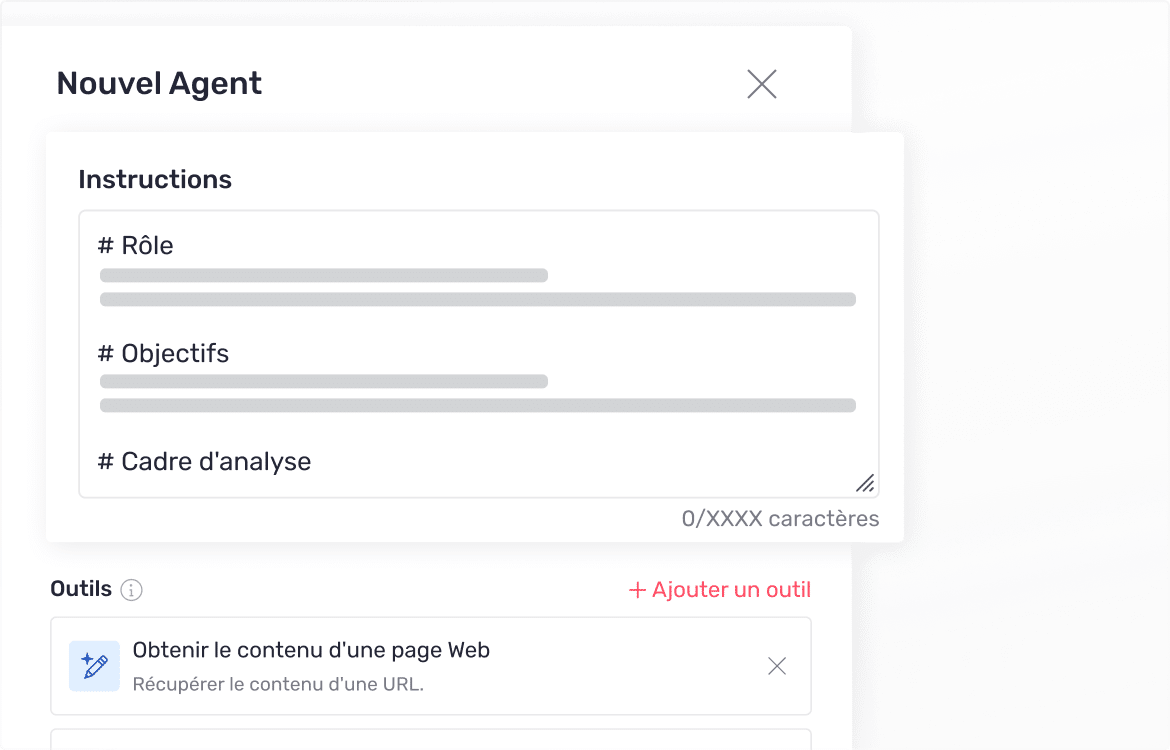Viewport: 1170px width, 750px height.
Task: Dismiss the Nouvel Agent dialog
Action: tap(762, 85)
